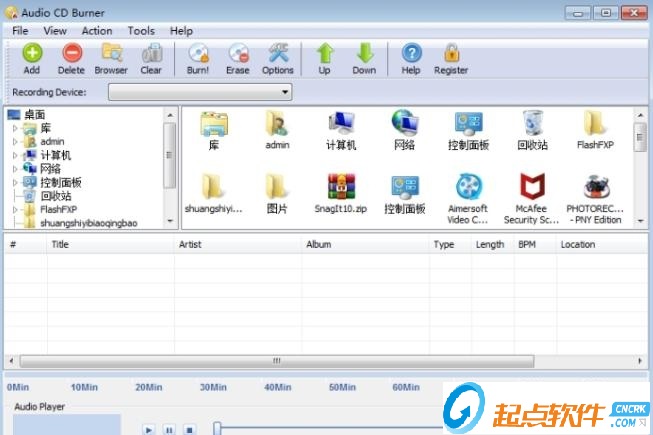Screen dimensions: 653x435
Task: Expand the FlashFXP tree node
Action: [x=15, y=209]
